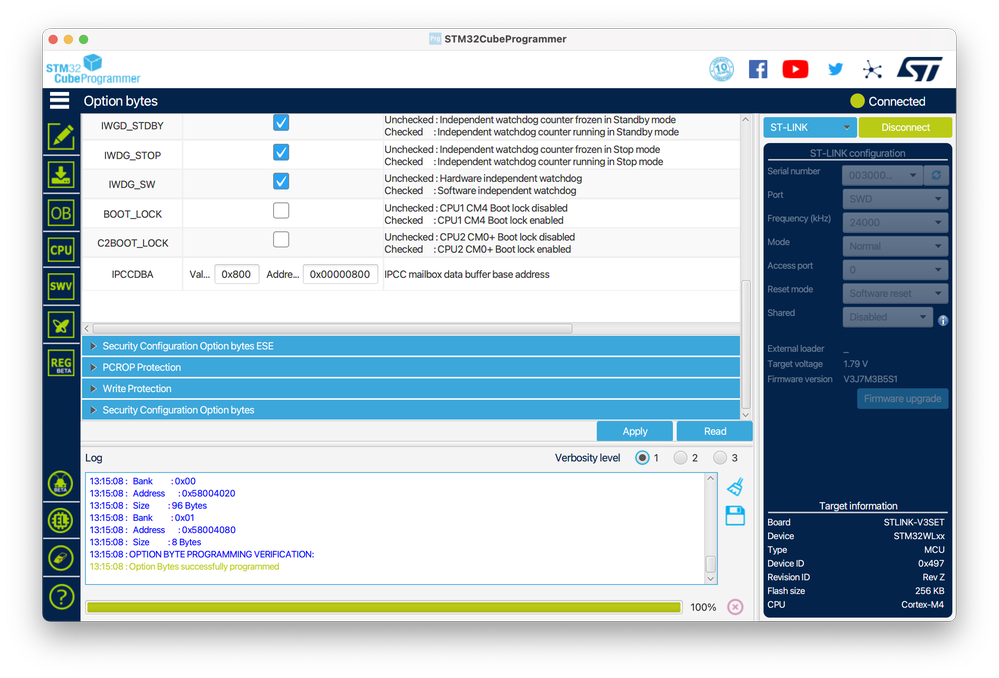Click the 10 year anniversary badge
The image size is (999, 678).
point(721,69)
